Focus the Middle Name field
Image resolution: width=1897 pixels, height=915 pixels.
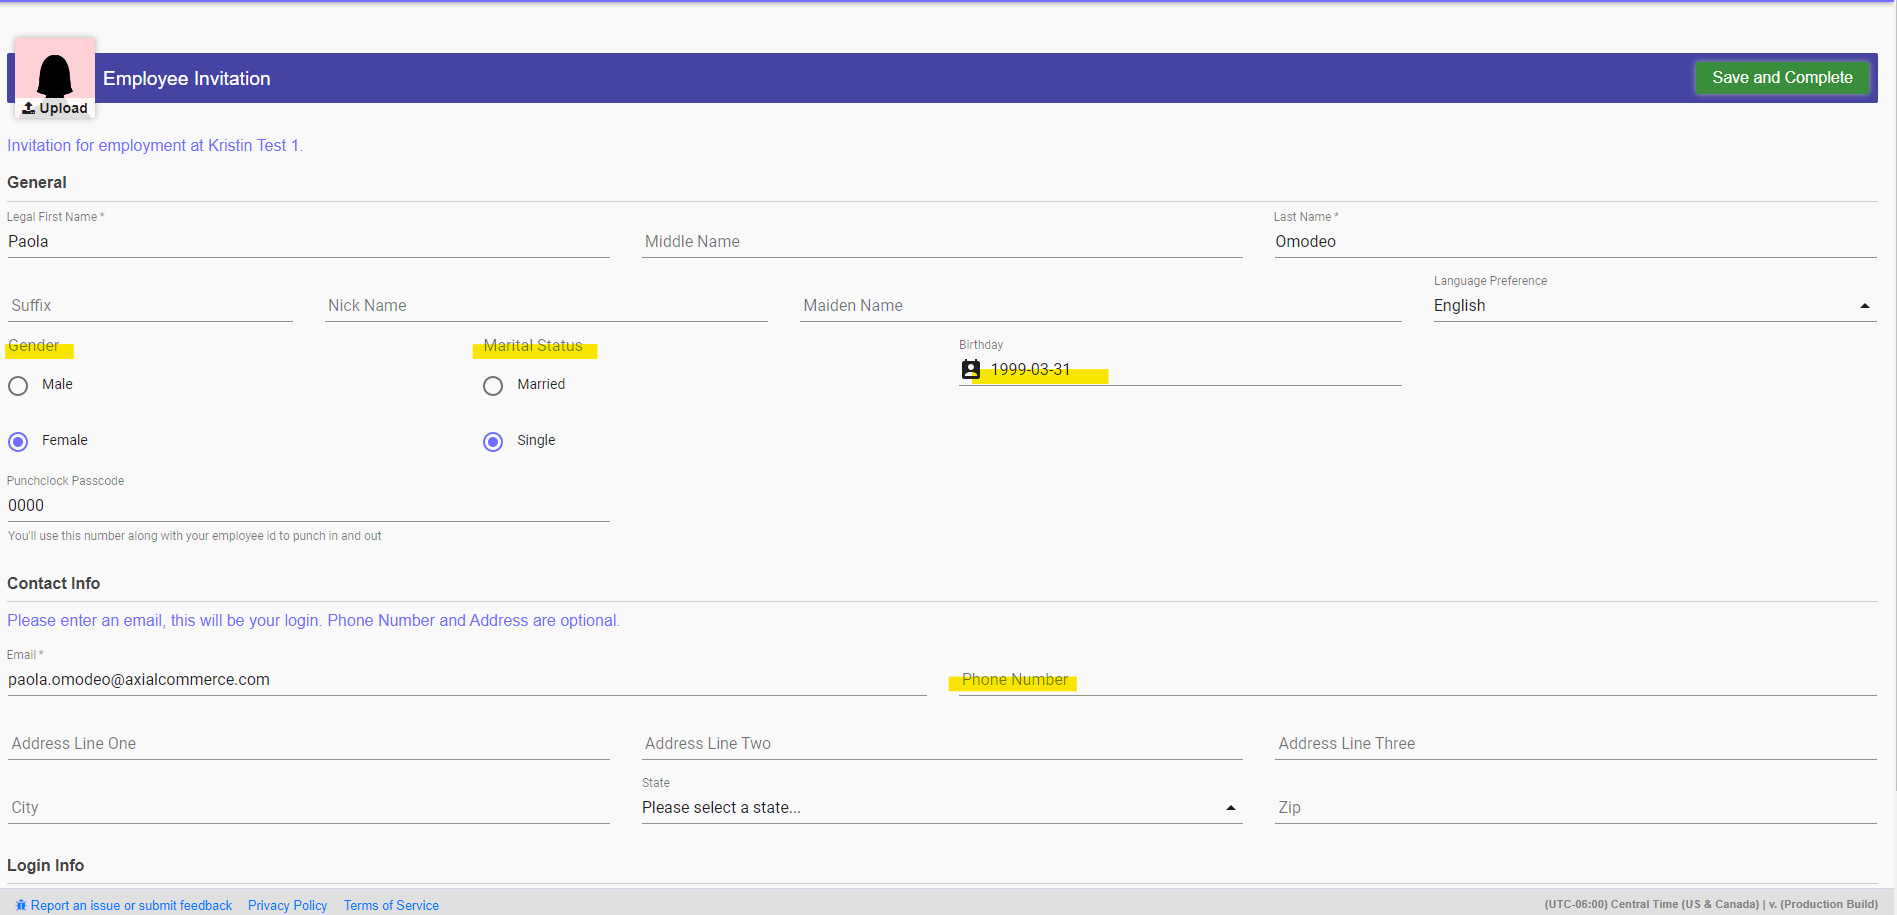pyautogui.click(x=941, y=242)
